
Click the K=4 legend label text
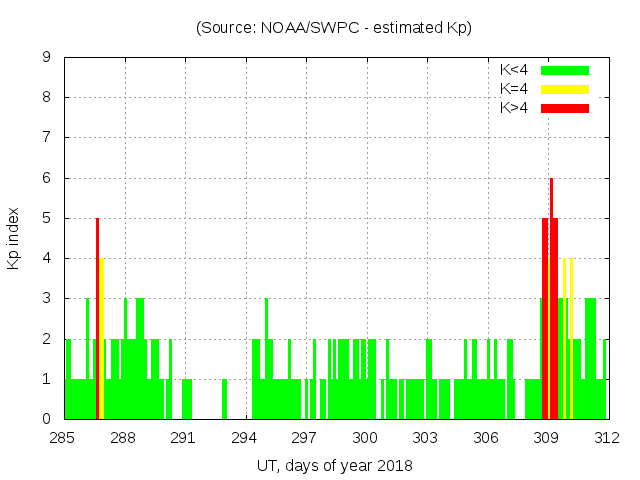coord(514,89)
